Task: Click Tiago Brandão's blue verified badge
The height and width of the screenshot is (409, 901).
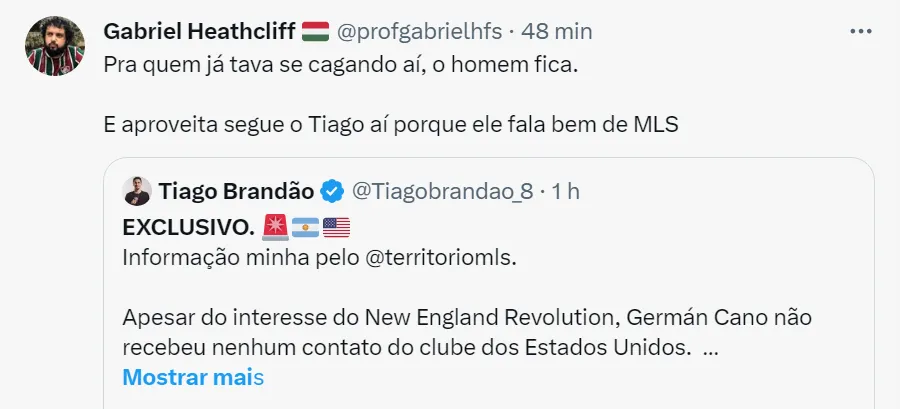Action: 333,191
